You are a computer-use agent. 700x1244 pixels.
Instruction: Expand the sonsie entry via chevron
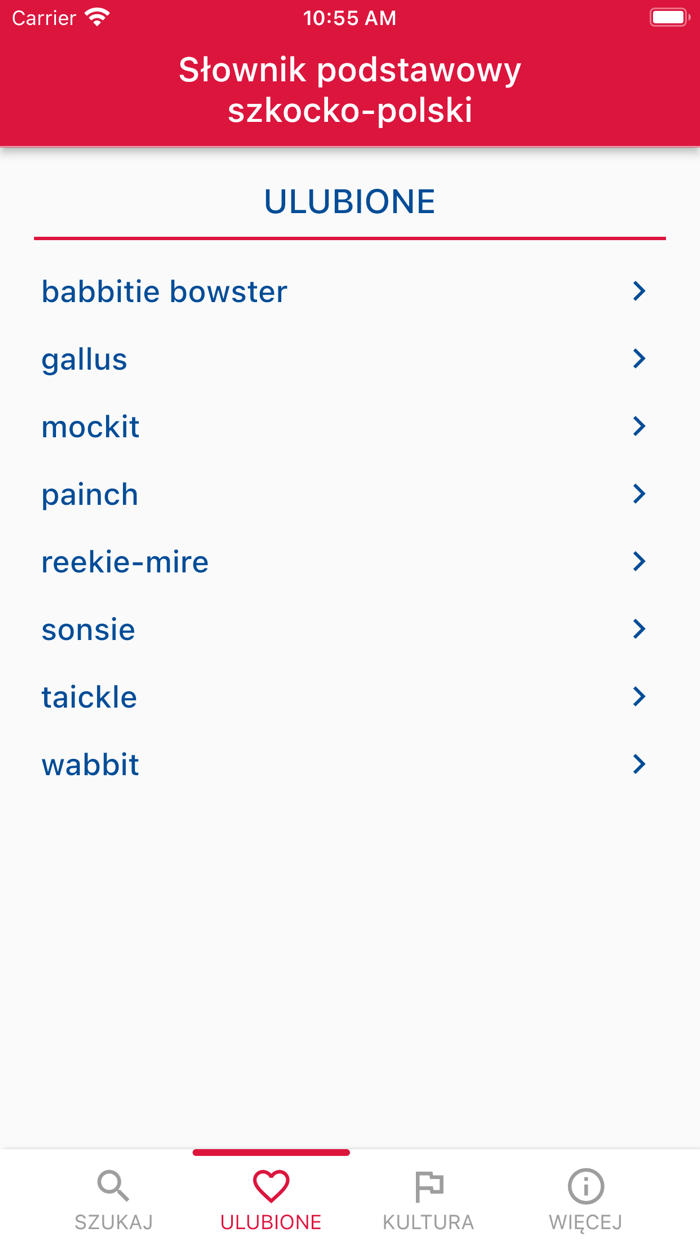click(639, 629)
